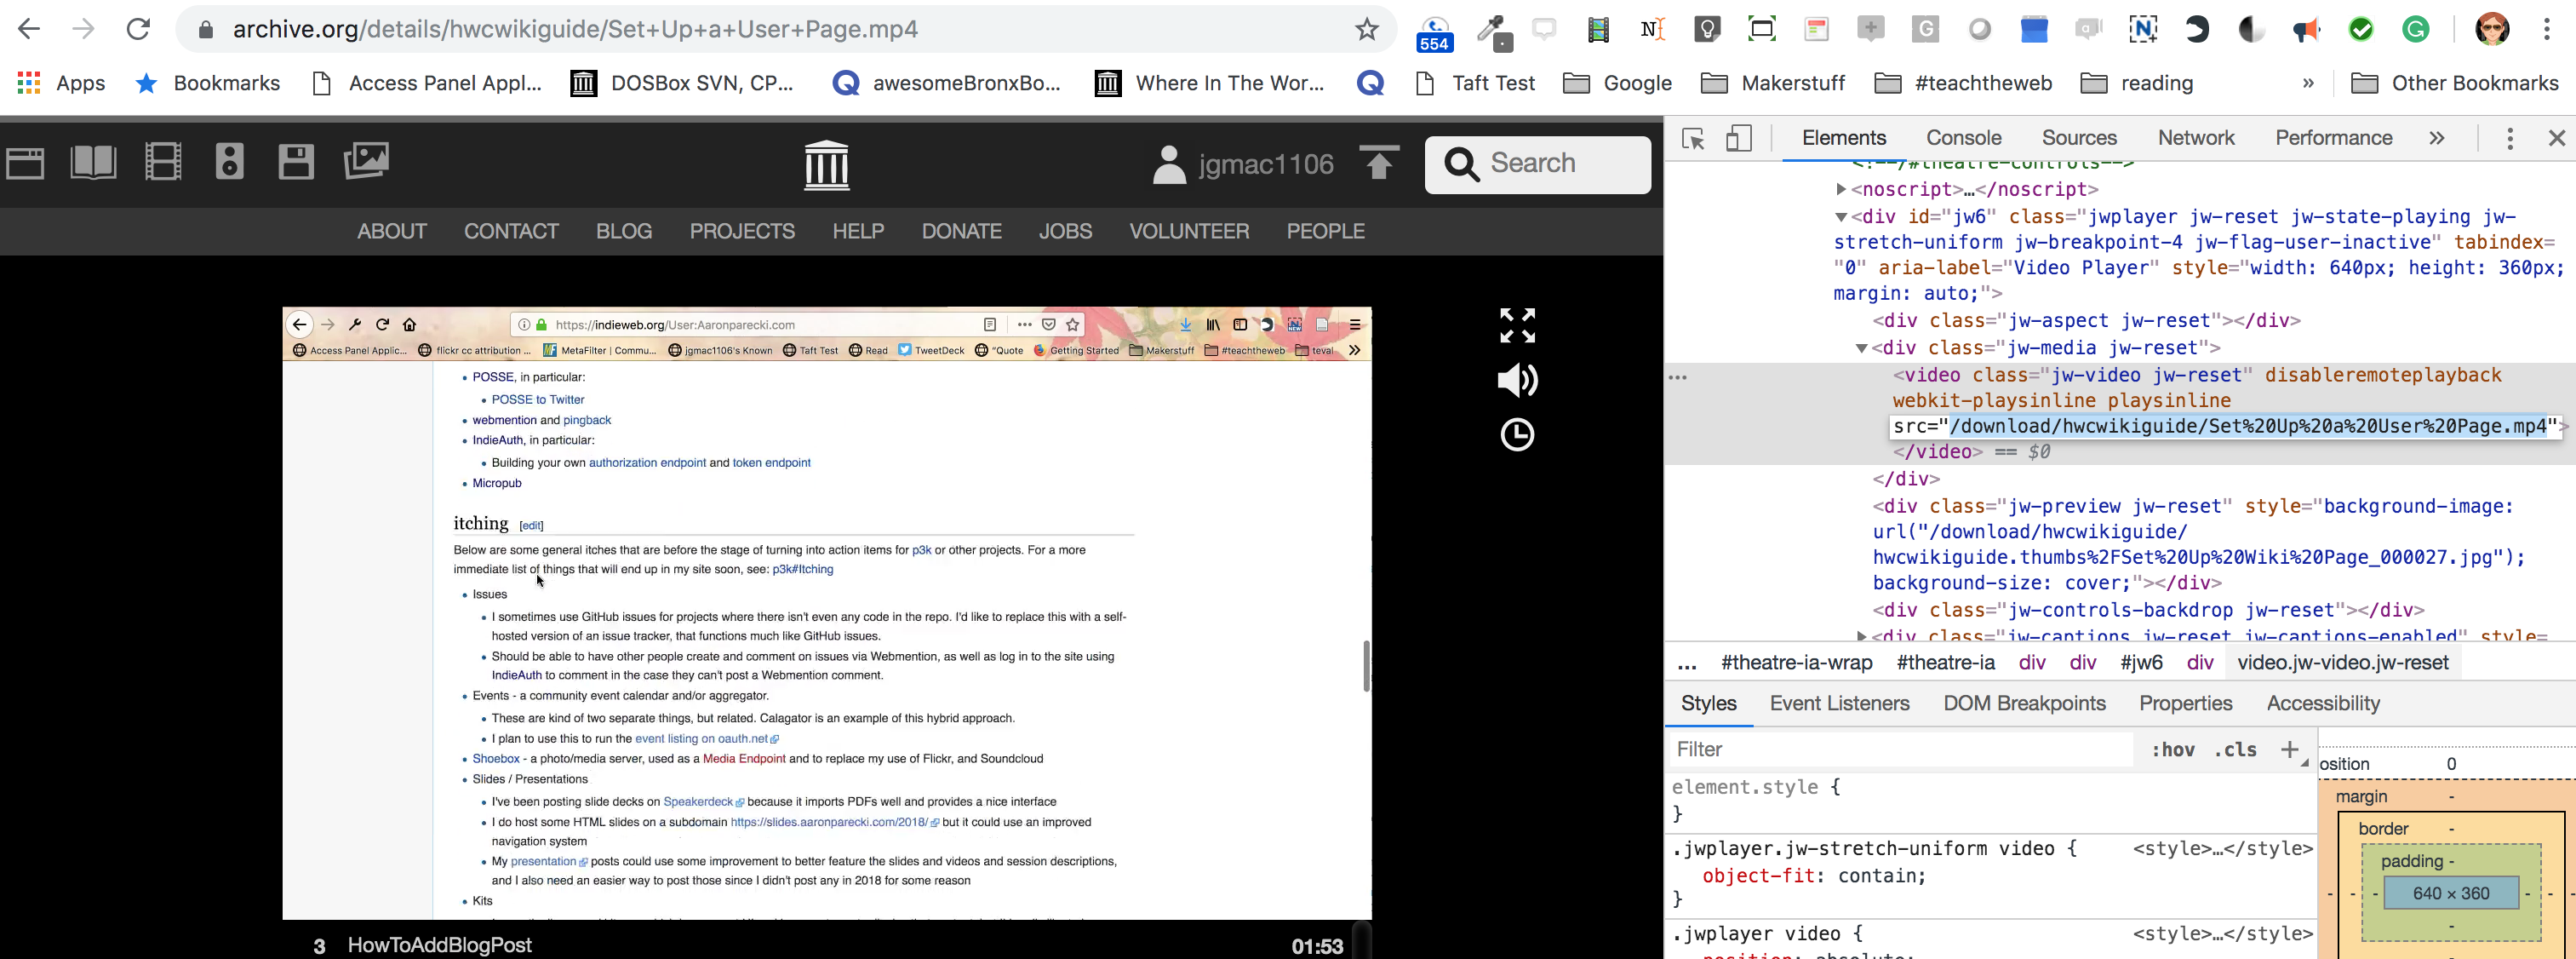Open the film strip extension
2576x959 pixels.
click(x=1598, y=30)
